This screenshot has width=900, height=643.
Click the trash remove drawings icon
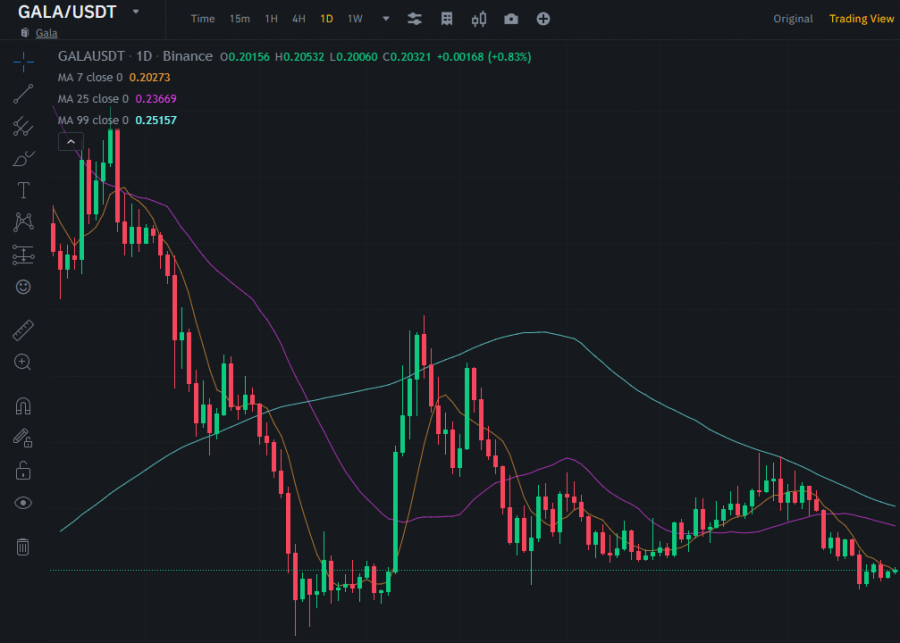(x=23, y=547)
